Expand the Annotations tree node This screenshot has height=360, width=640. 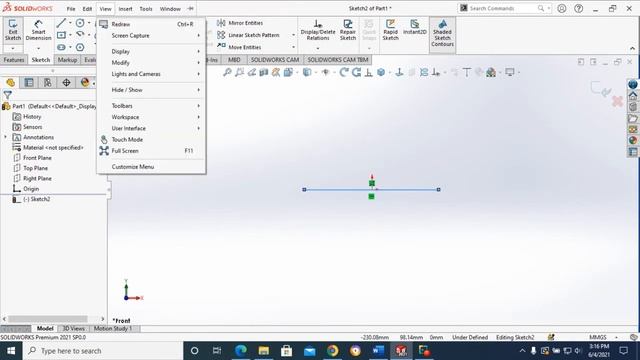click(x=5, y=137)
